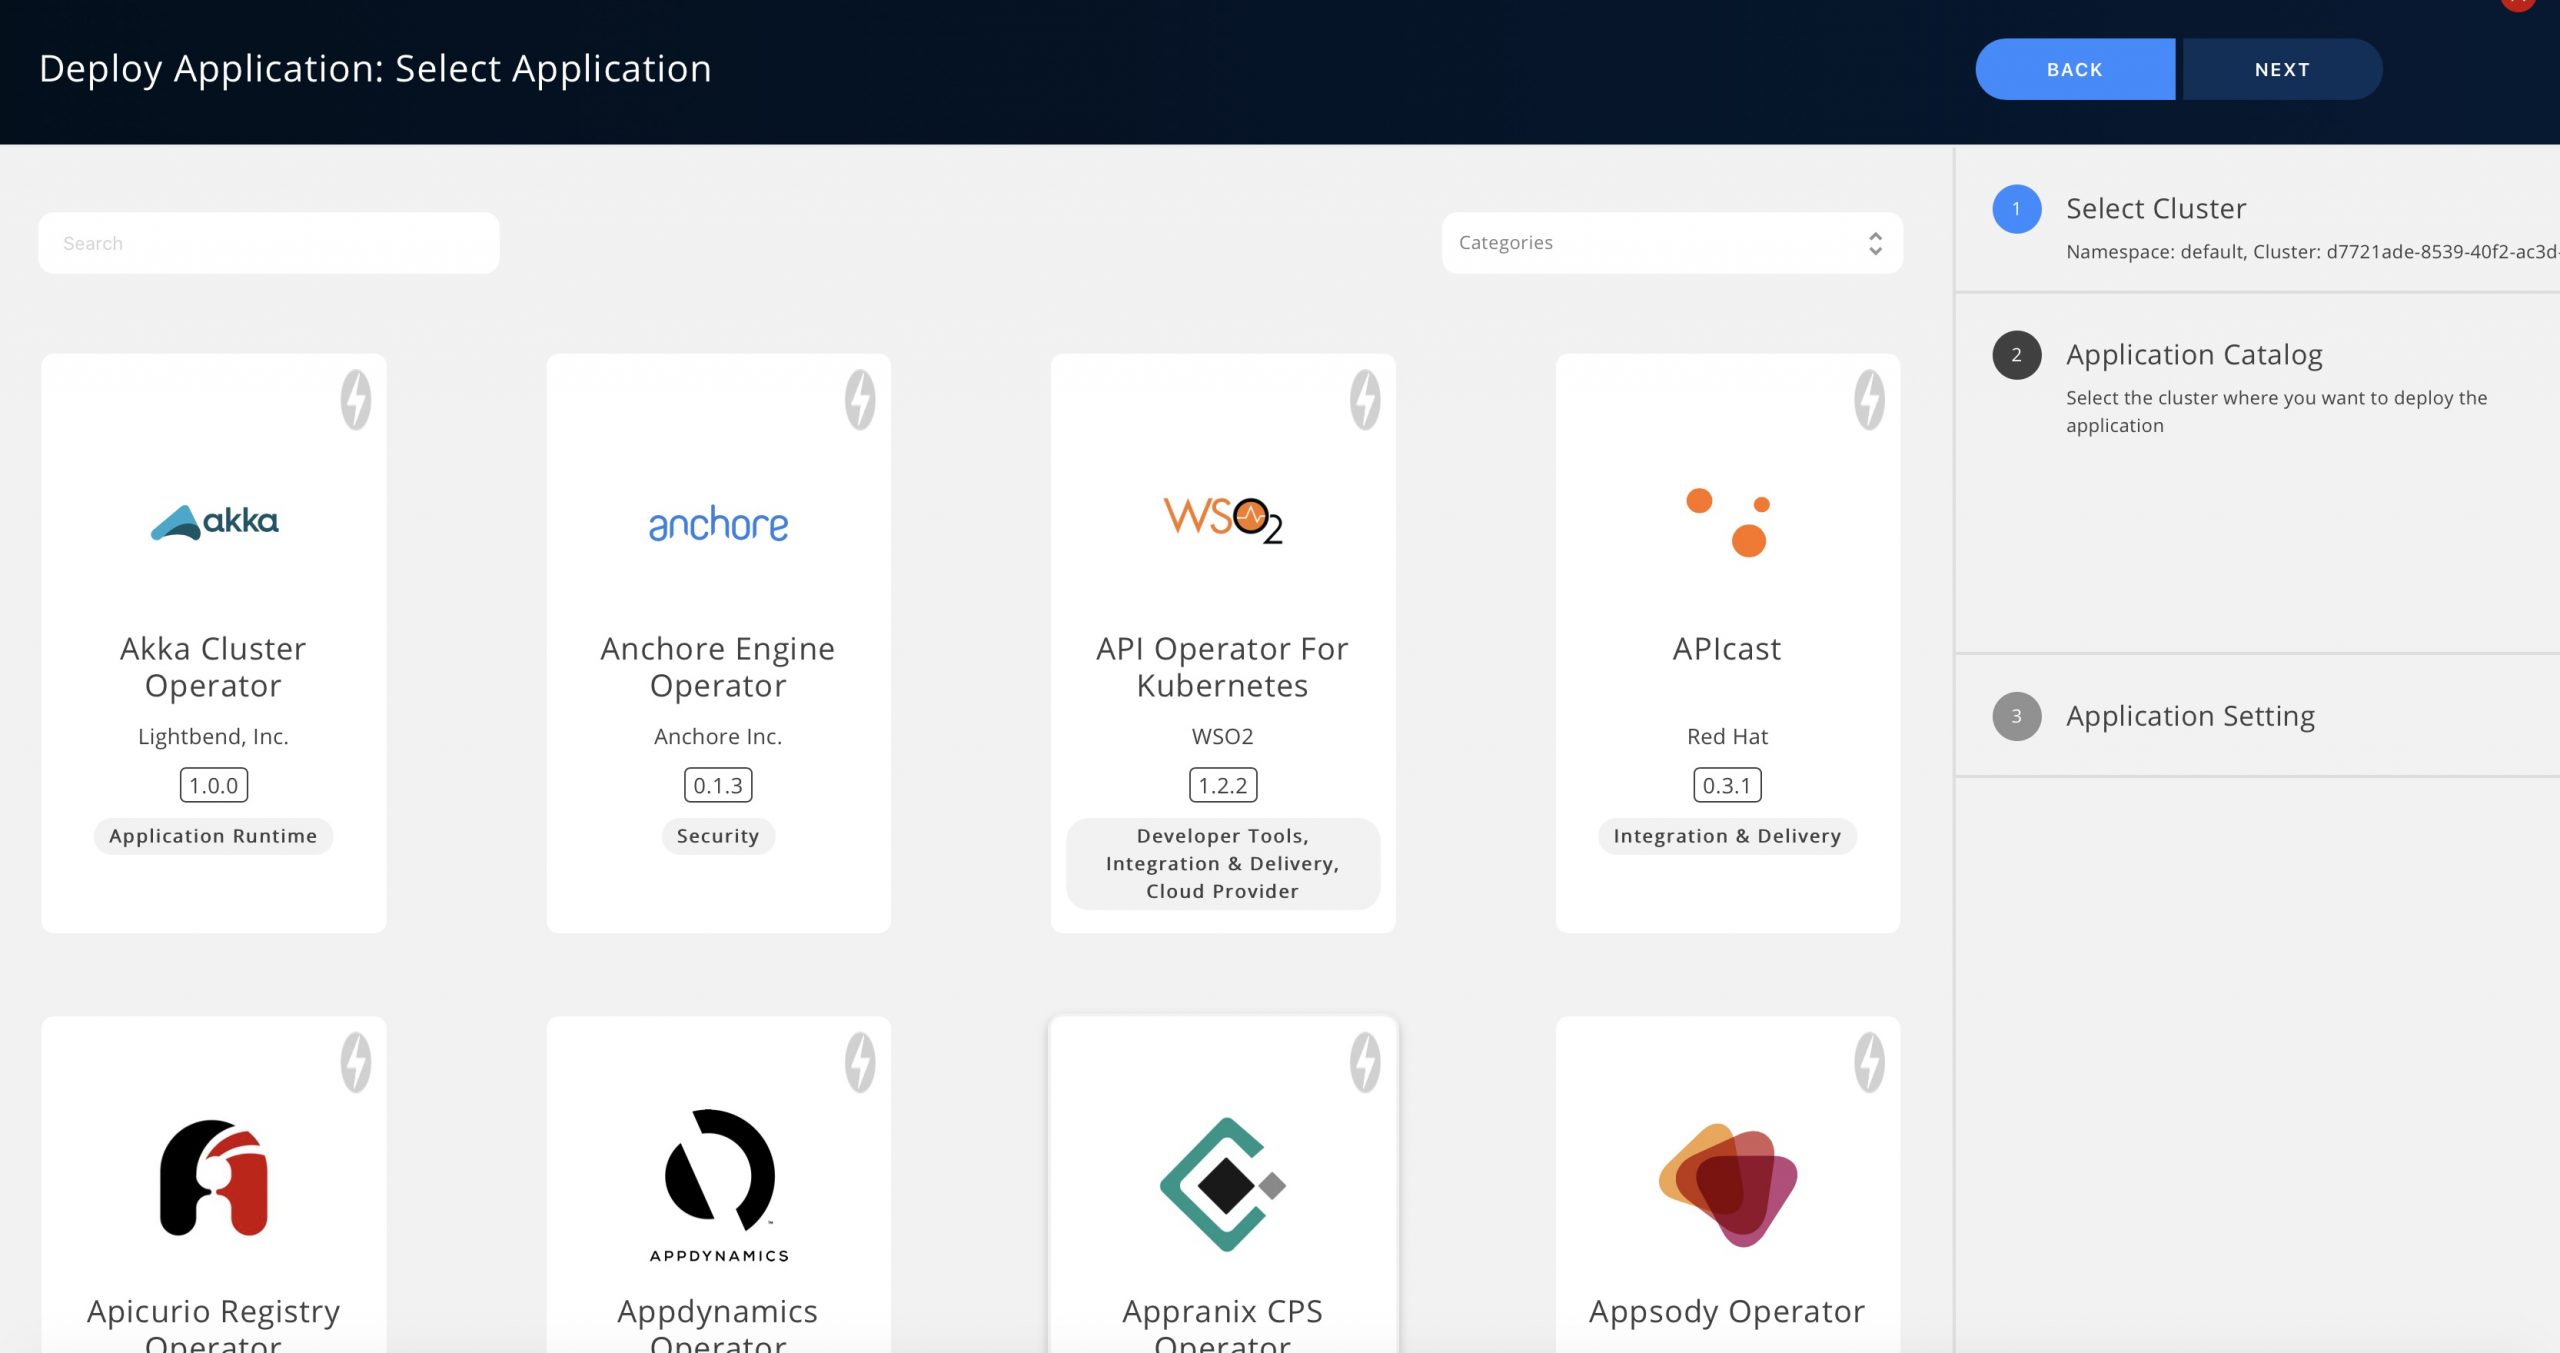Click lightning icon on API Operator card
This screenshot has width=2560, height=1353.
click(1365, 400)
